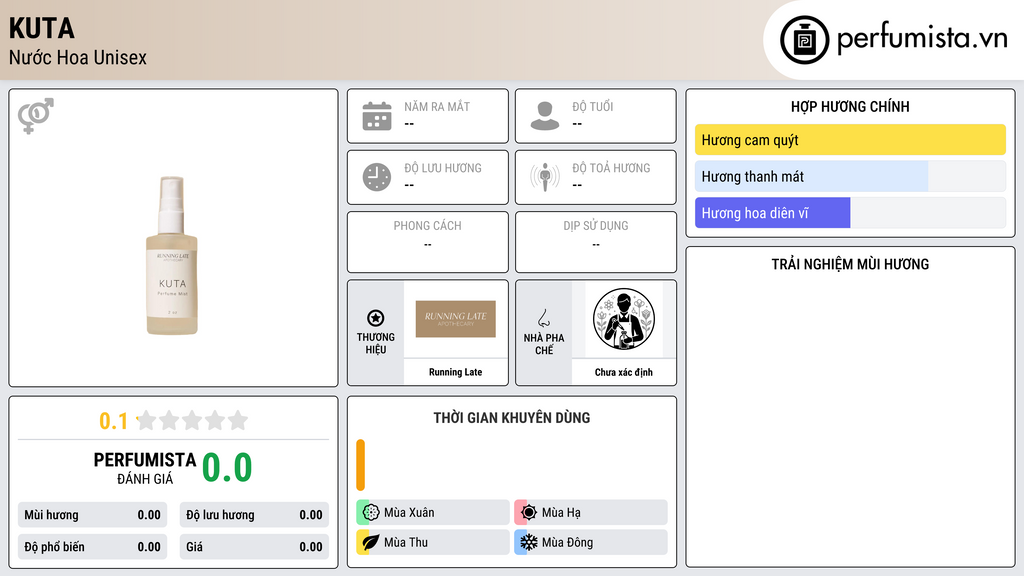Click the orange time-of-day bar
The height and width of the screenshot is (576, 1024).
(360, 465)
